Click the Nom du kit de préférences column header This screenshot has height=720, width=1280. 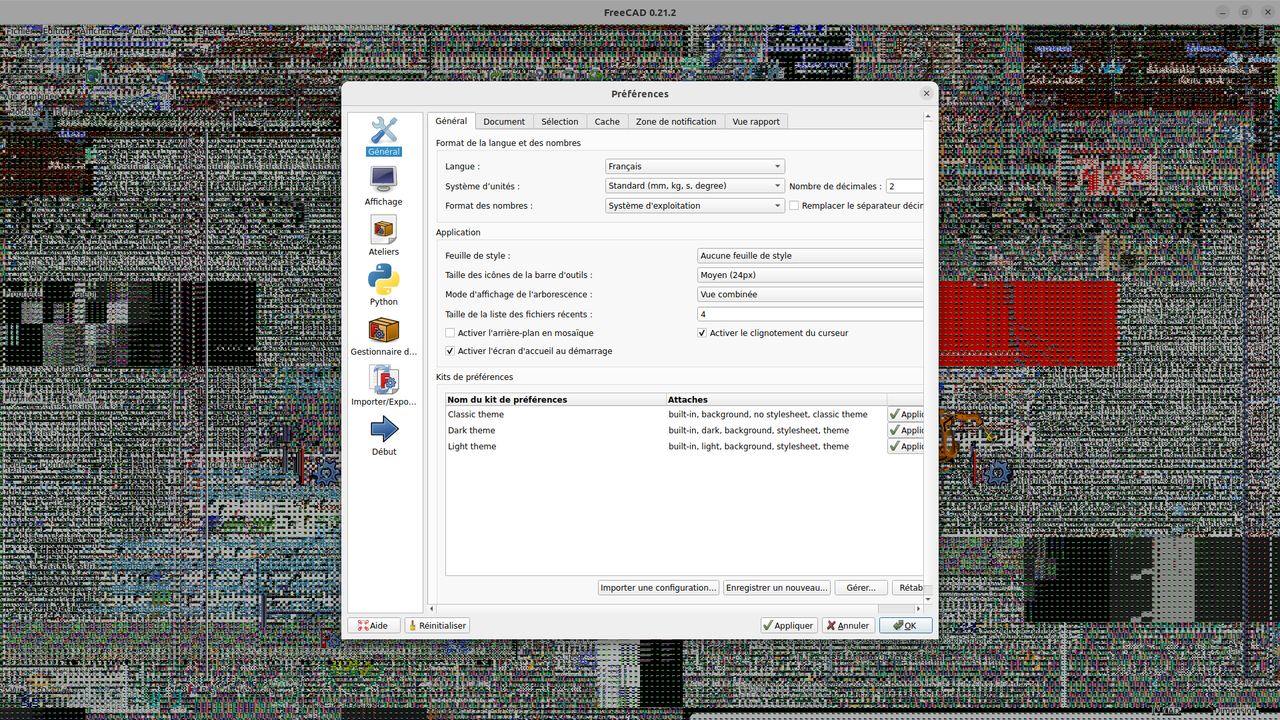click(x=556, y=399)
